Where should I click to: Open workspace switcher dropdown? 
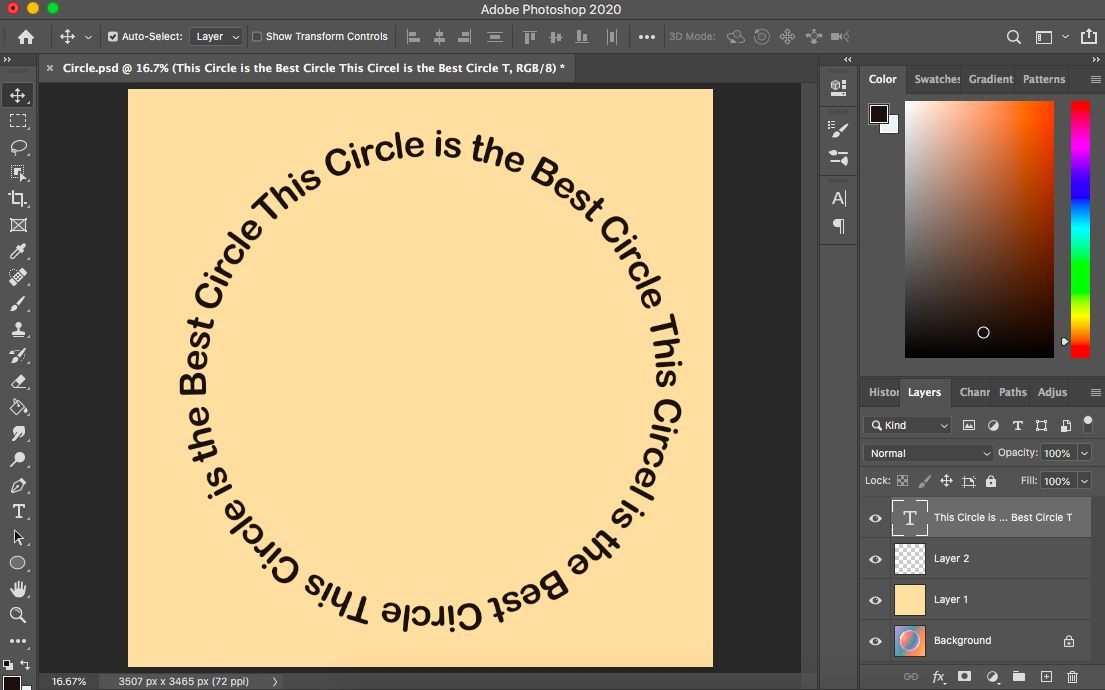[x=1066, y=37]
